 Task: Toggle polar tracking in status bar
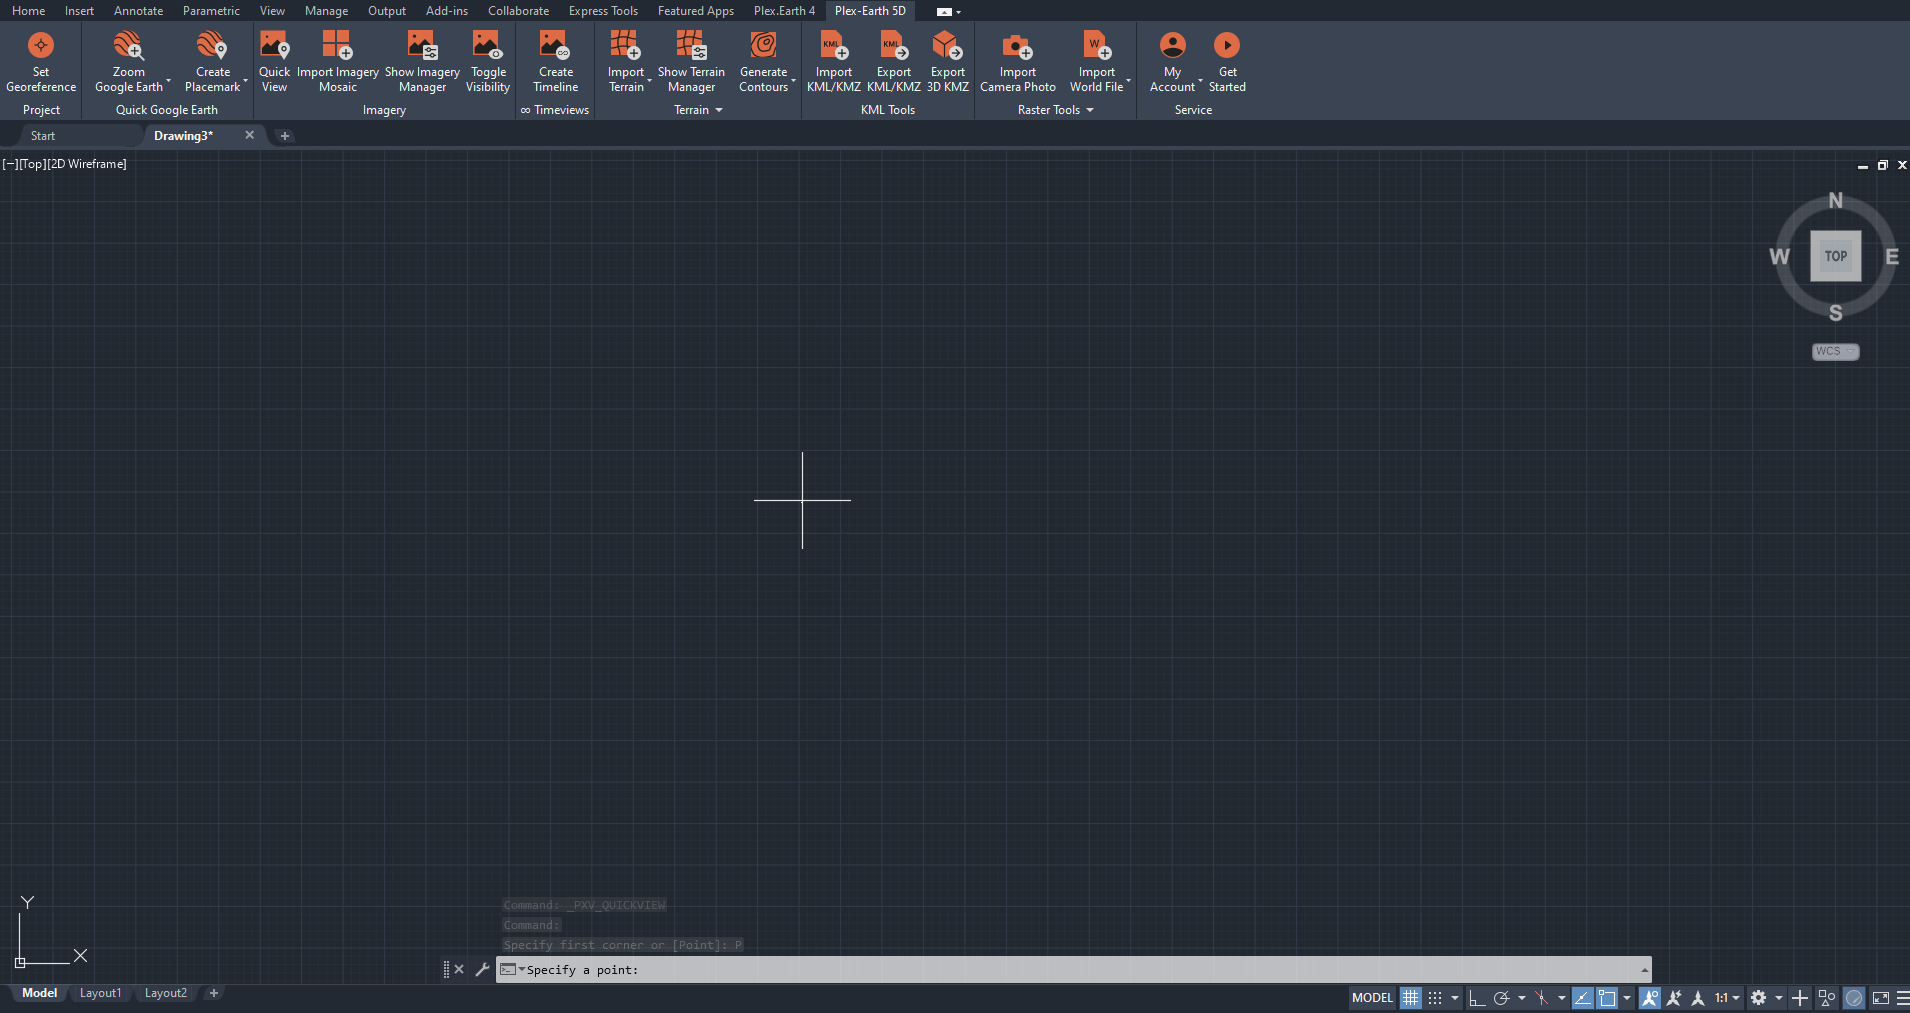pos(1501,998)
